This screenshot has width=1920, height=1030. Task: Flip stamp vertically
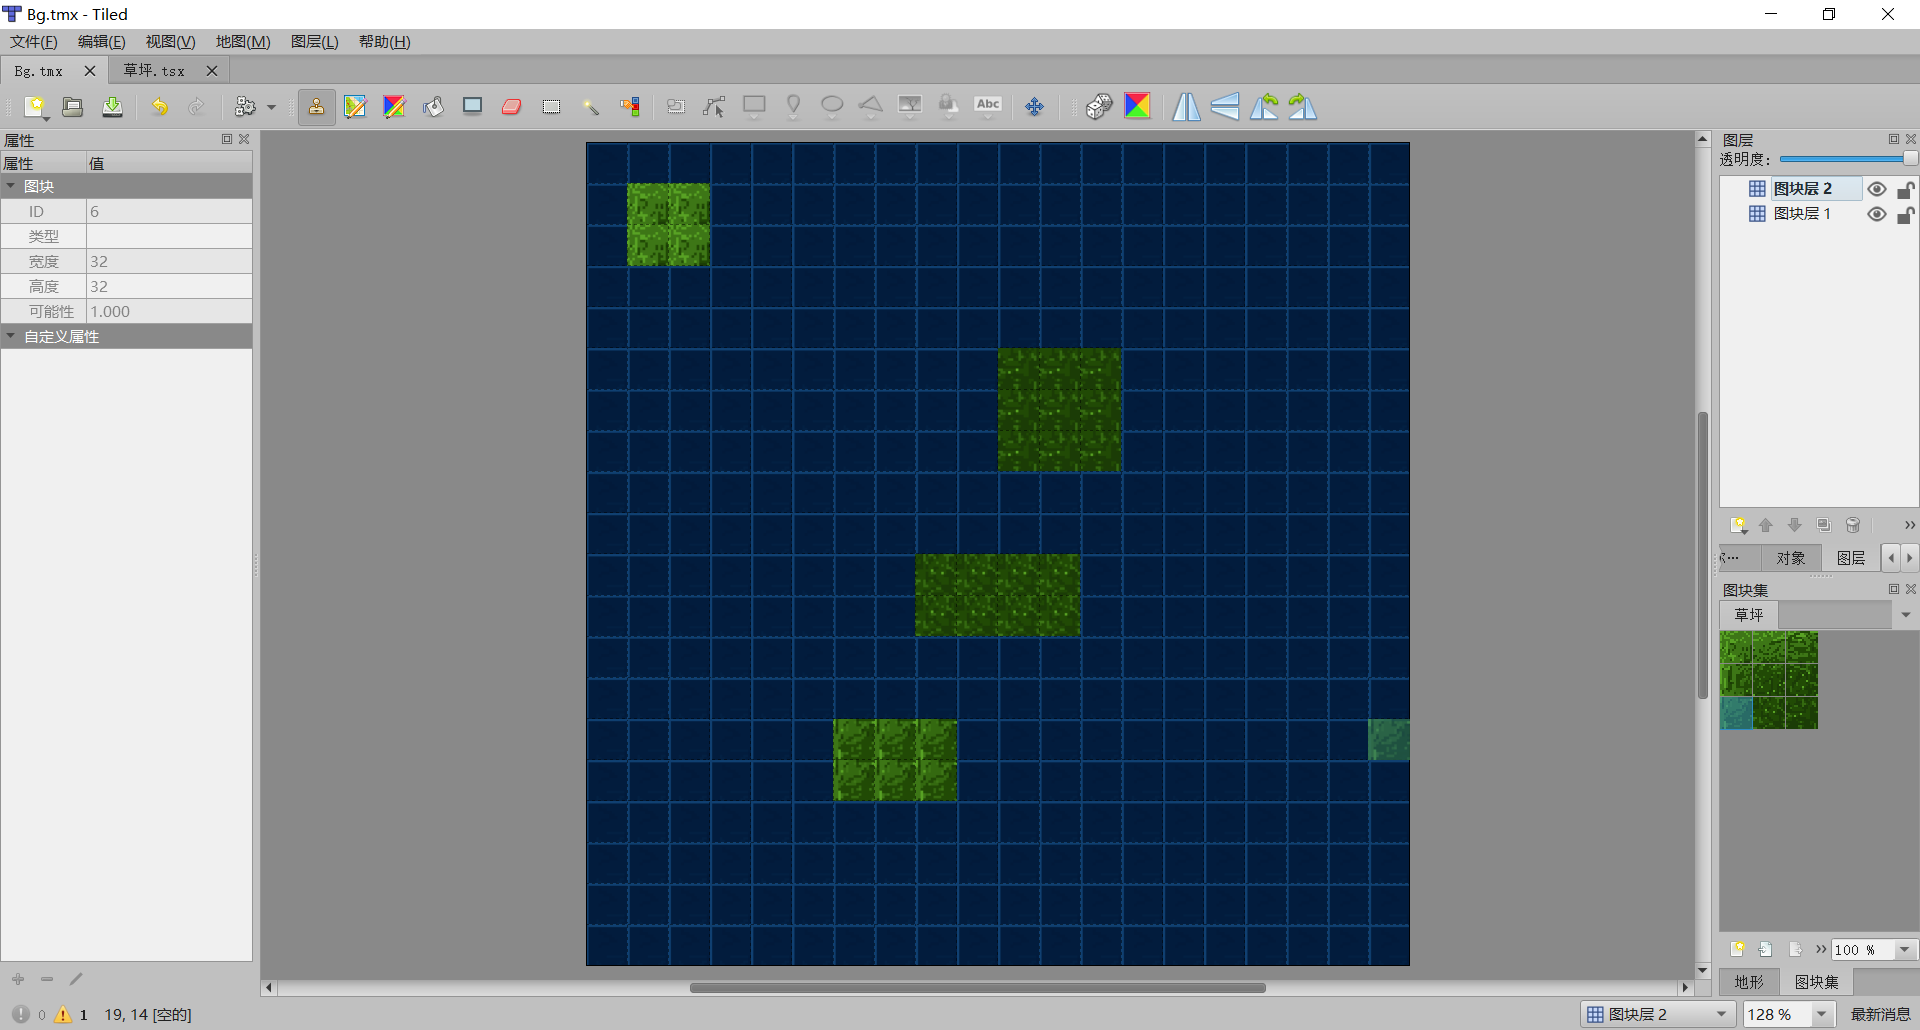coord(1225,107)
